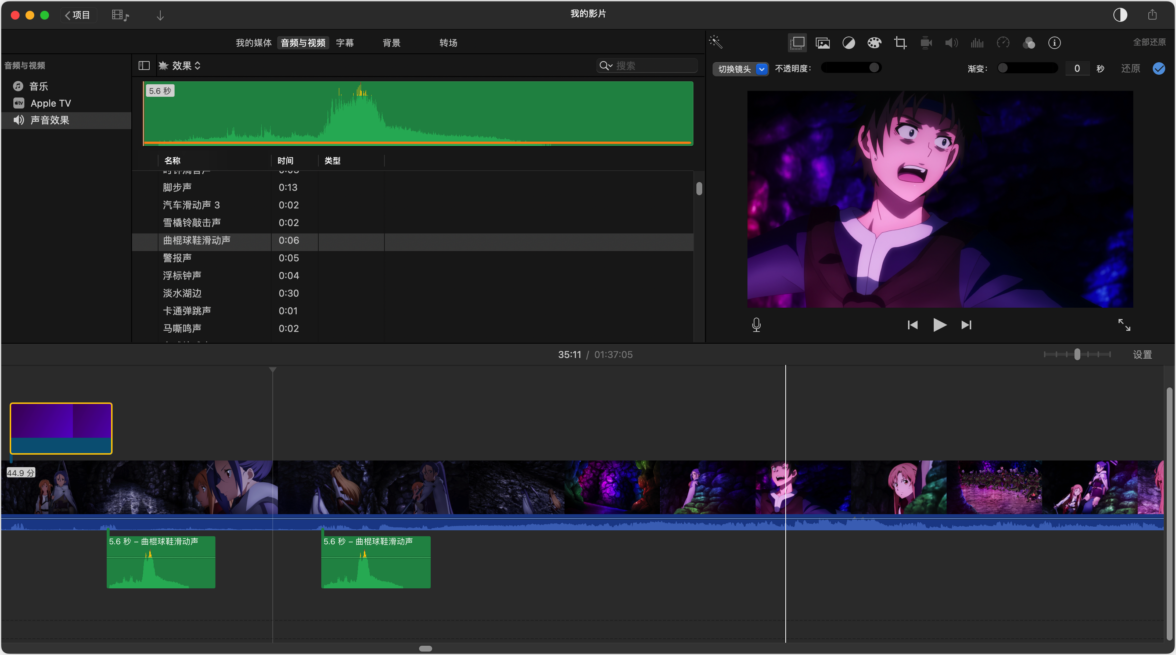The height and width of the screenshot is (655, 1176).
Task: Play the preview in the viewer
Action: pyautogui.click(x=939, y=325)
